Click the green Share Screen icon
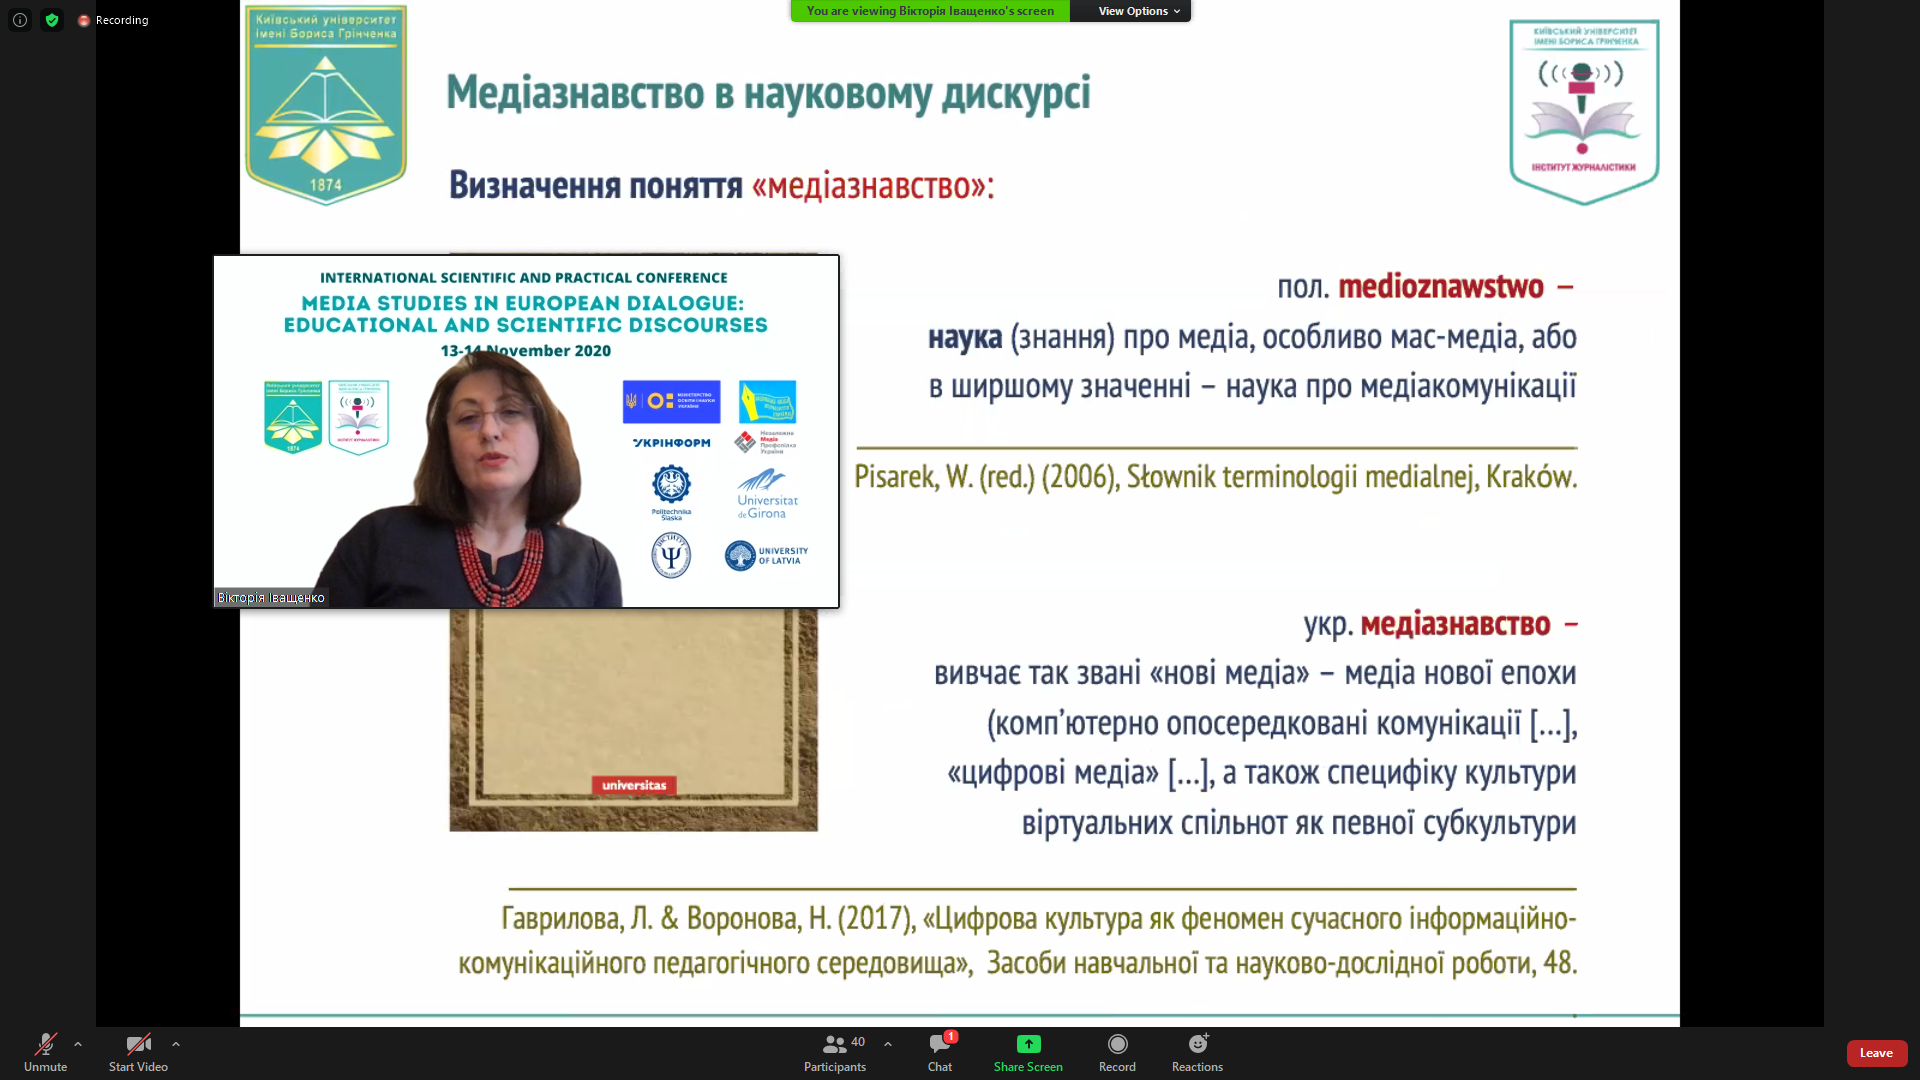Viewport: 1920px width, 1080px height. click(1028, 1044)
